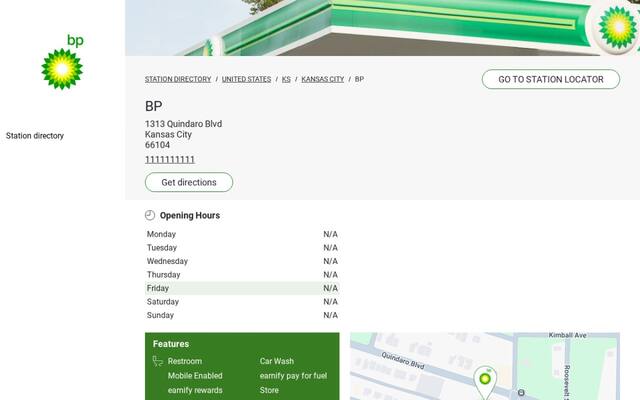Image resolution: width=640 pixels, height=400 pixels.
Task: Click the bp sunburst logo in sidebar
Action: 62,62
